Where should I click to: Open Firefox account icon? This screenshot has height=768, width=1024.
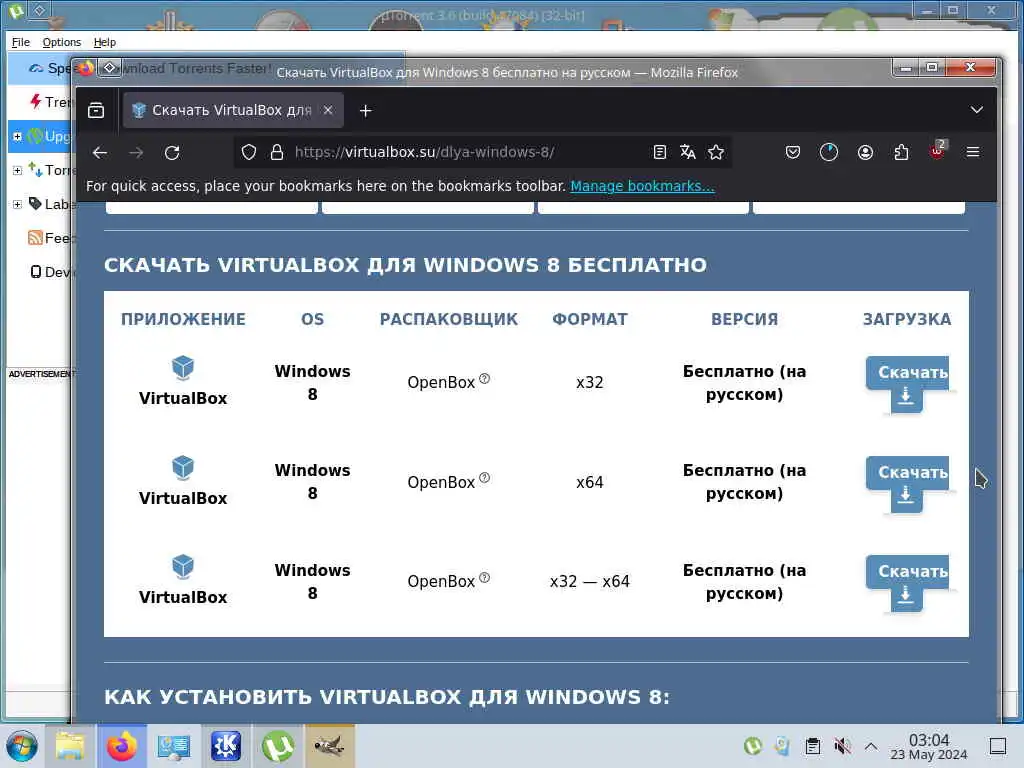(865, 152)
